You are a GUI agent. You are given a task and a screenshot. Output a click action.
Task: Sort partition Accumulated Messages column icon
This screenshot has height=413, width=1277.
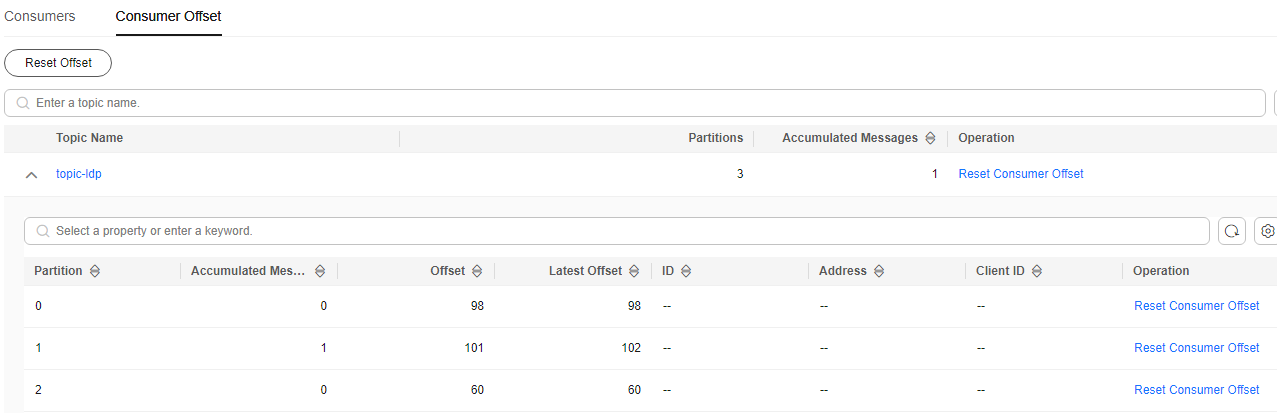[320, 271]
